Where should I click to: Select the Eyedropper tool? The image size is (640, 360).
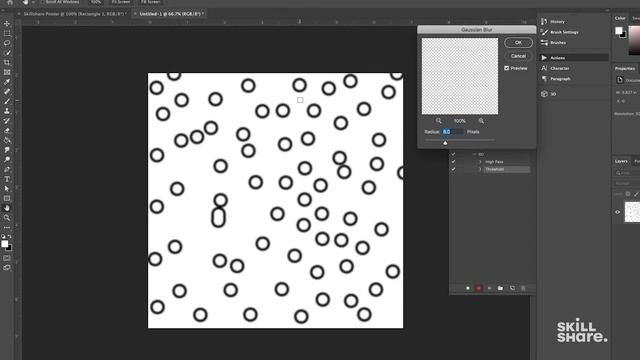click(x=7, y=82)
